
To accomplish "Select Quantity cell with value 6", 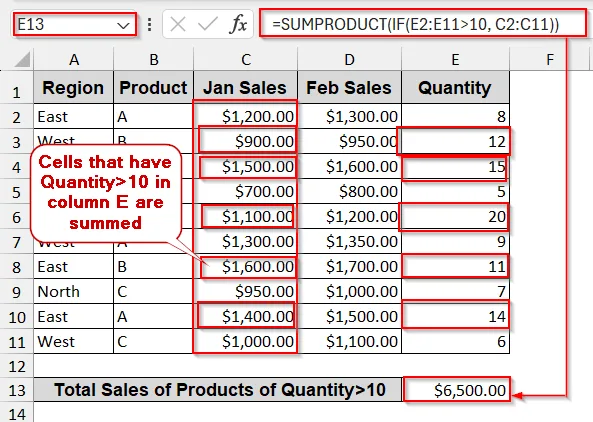I will tap(455, 341).
